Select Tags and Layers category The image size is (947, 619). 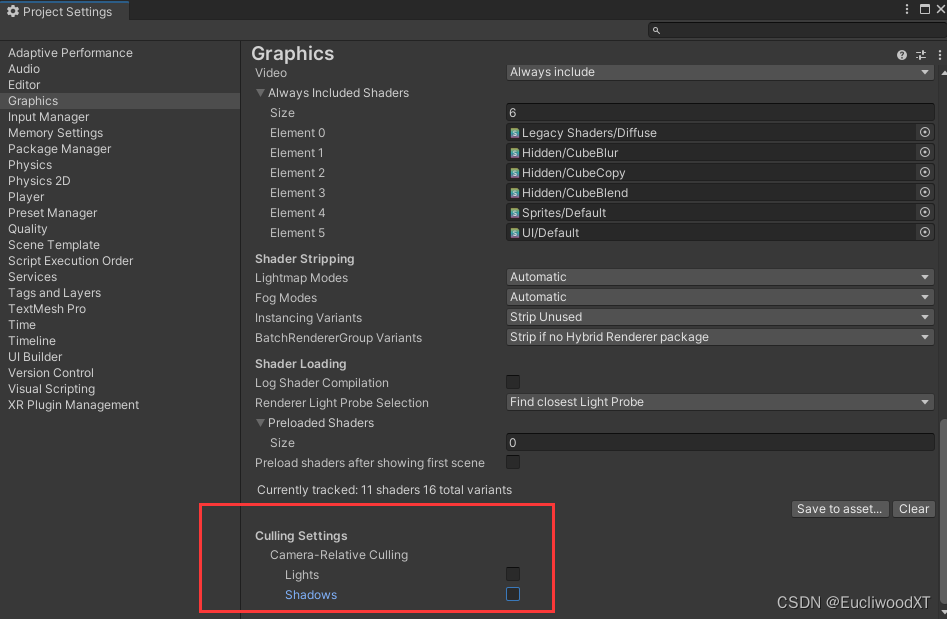click(54, 293)
